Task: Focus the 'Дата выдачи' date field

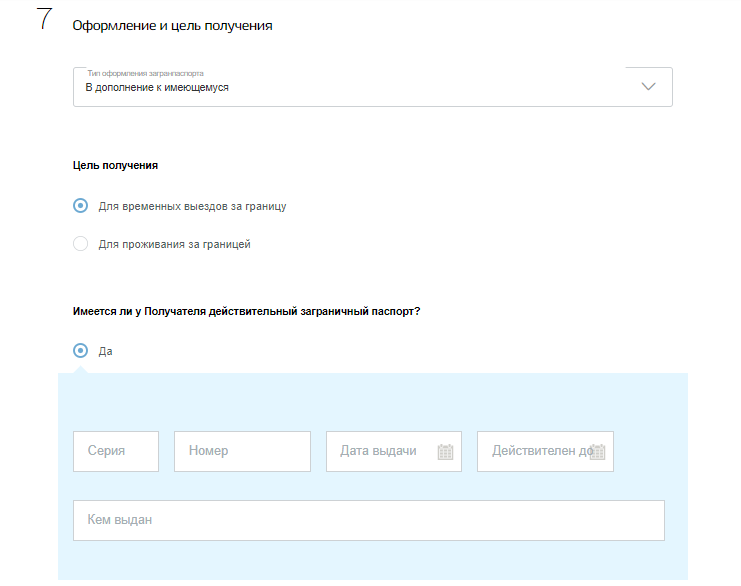Action: pyautogui.click(x=394, y=451)
